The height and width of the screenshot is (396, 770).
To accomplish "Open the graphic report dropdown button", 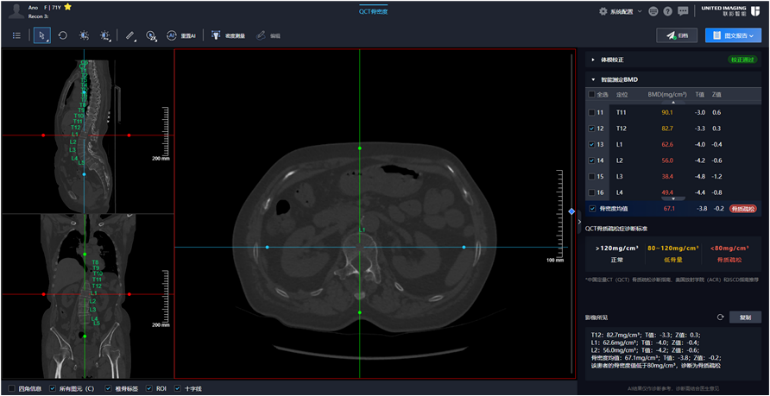I will pos(733,35).
